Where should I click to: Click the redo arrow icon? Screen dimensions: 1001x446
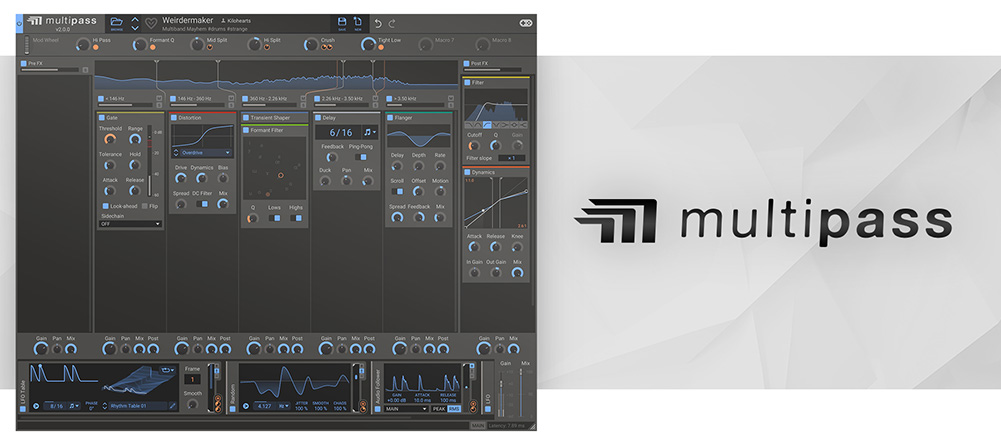tap(392, 23)
